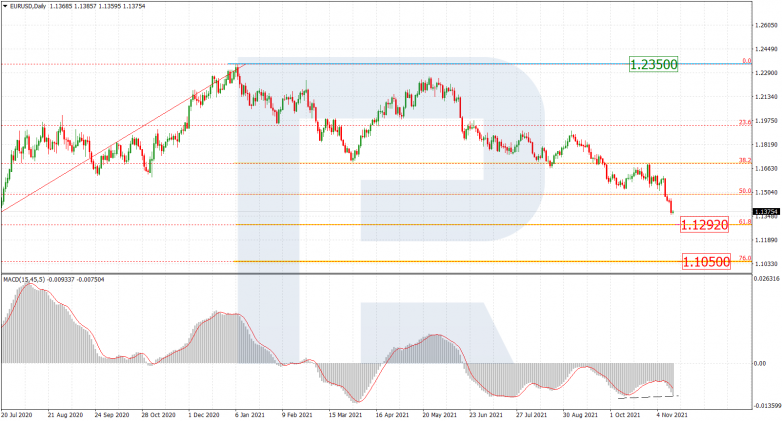
Task: Click the small triangle before EURUSD,Daily
Action: coord(5,6)
